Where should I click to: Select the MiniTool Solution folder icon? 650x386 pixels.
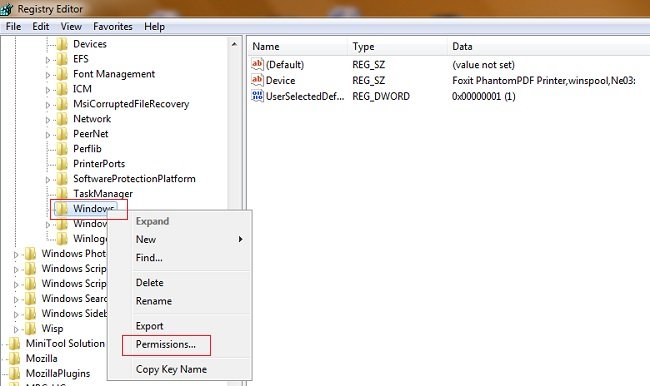[15, 343]
